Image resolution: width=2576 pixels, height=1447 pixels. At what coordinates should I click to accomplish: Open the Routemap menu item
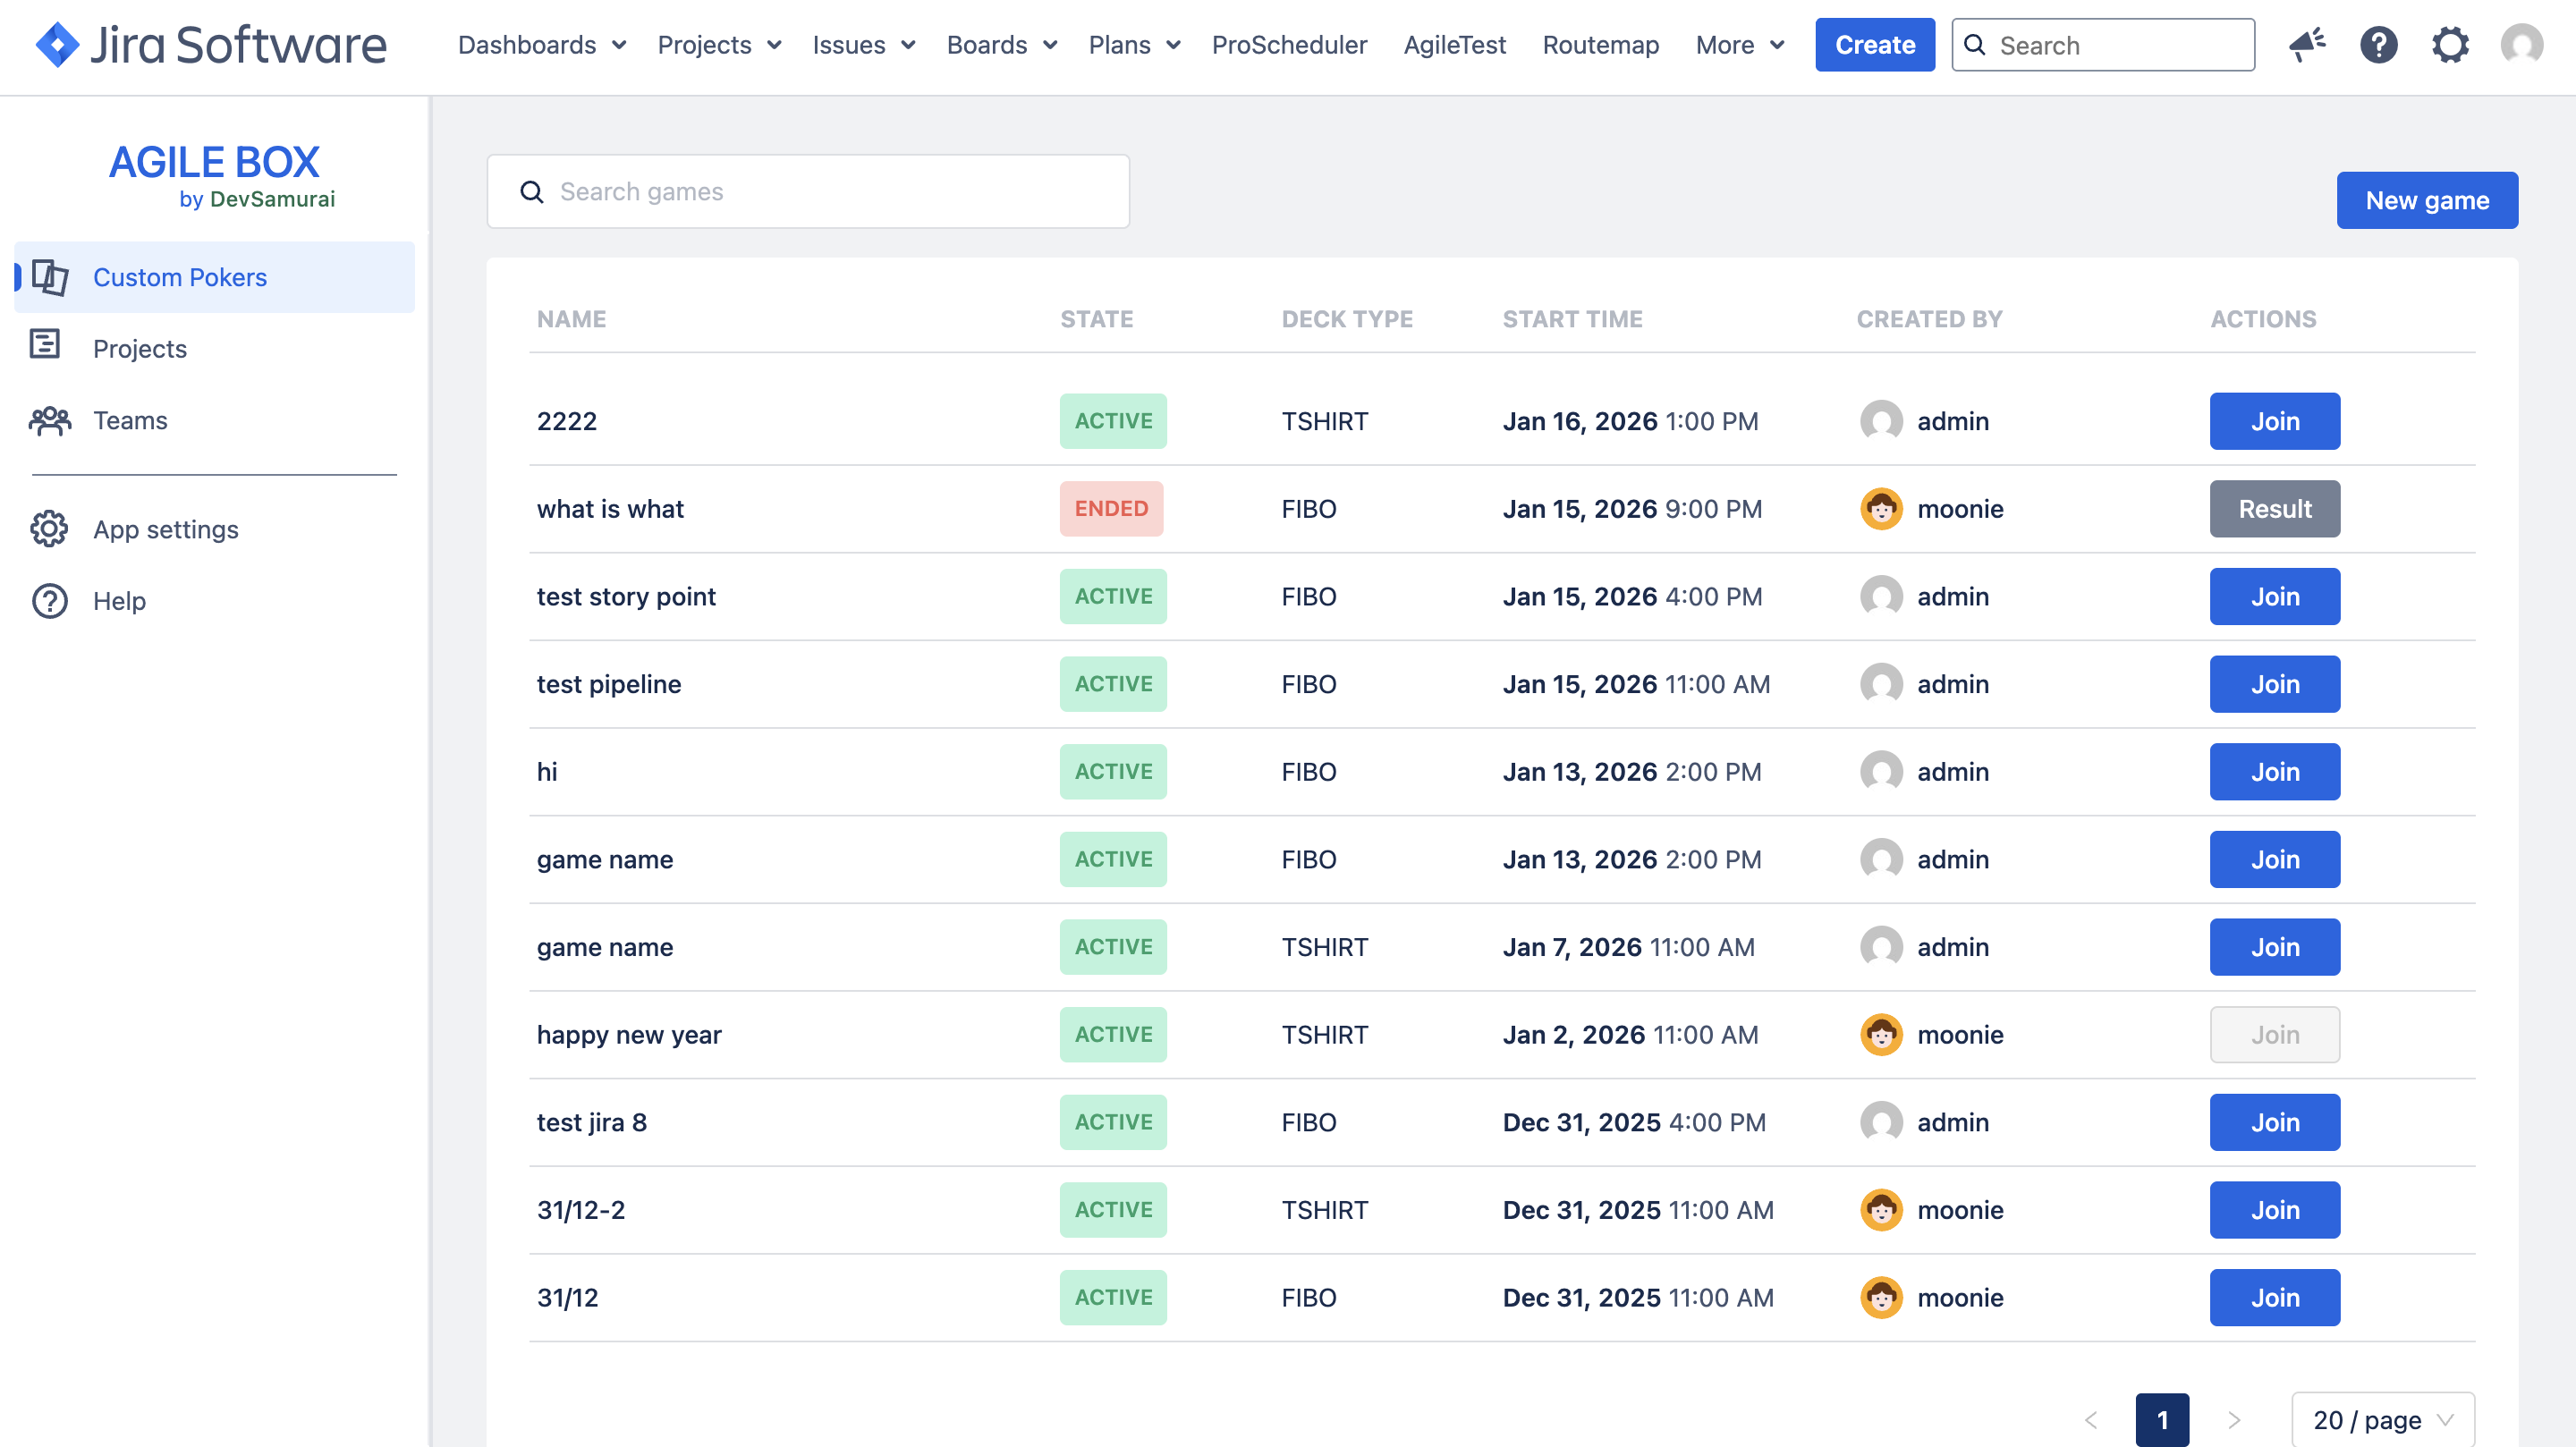pos(1600,45)
